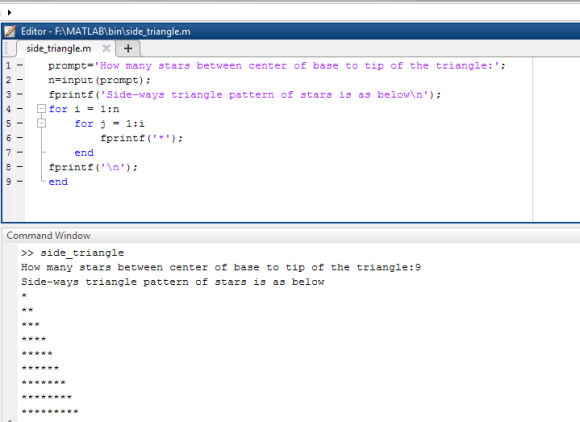
Task: Add a new editor tab with plus button
Action: [128, 48]
